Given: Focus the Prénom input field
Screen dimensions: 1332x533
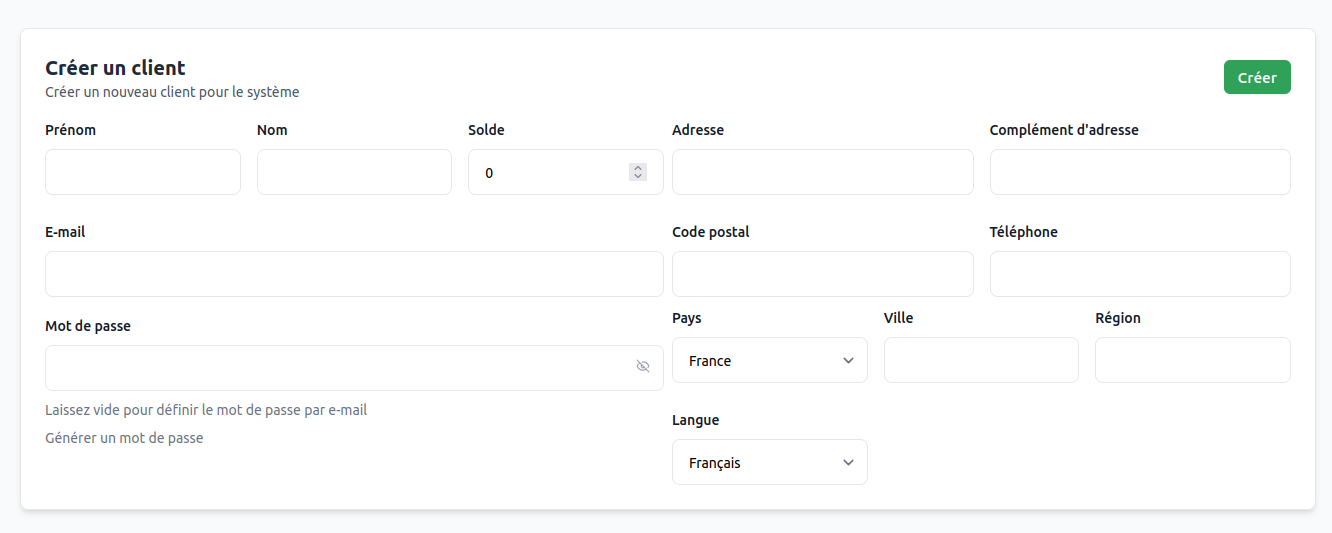Looking at the screenshot, I should point(143,172).
